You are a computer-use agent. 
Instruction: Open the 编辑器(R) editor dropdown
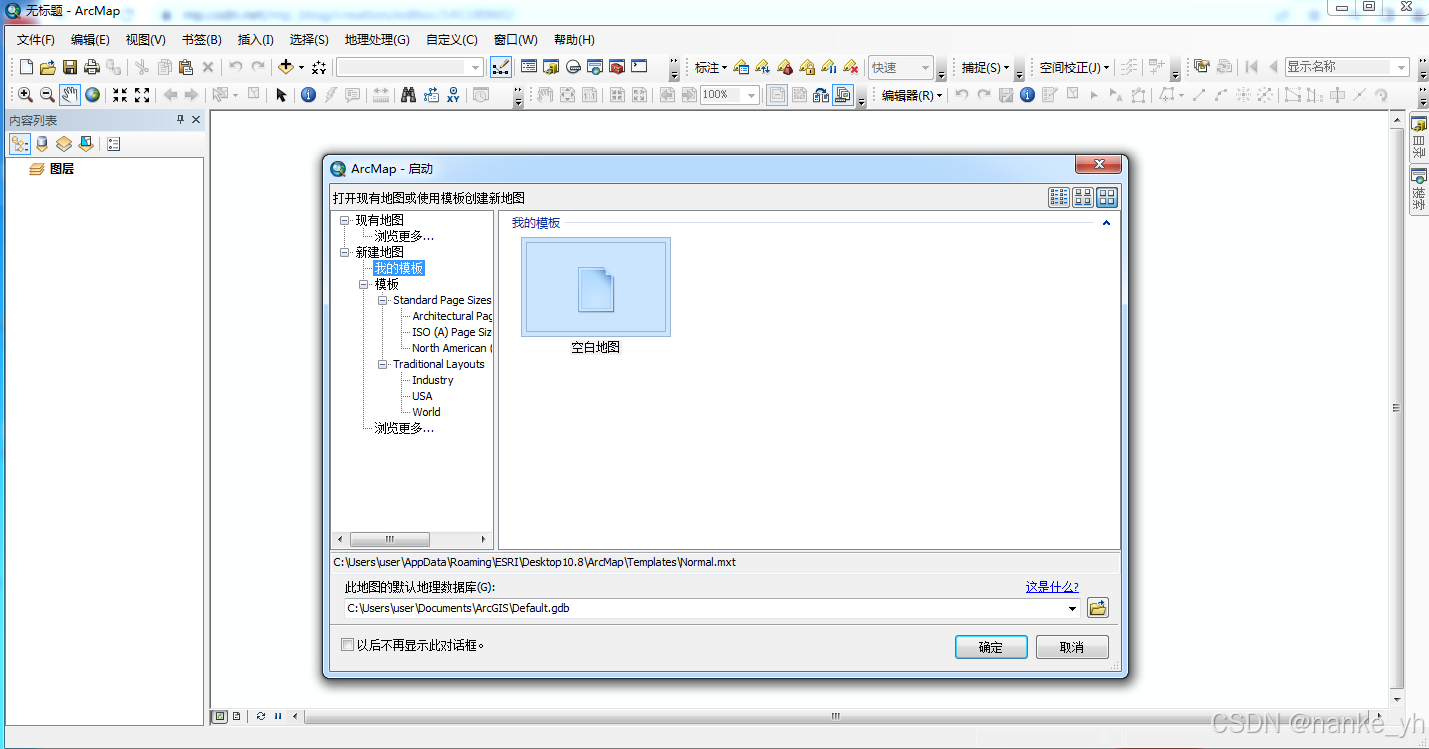coord(911,95)
